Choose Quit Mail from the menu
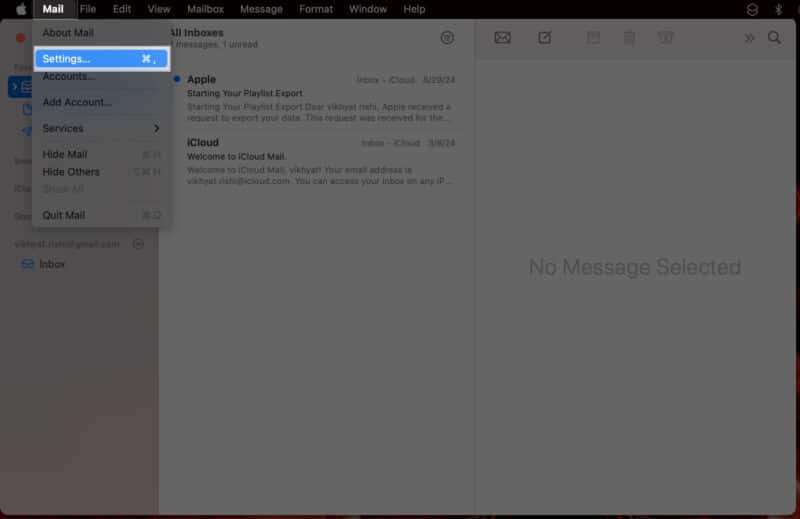The image size is (800, 519). [101, 215]
